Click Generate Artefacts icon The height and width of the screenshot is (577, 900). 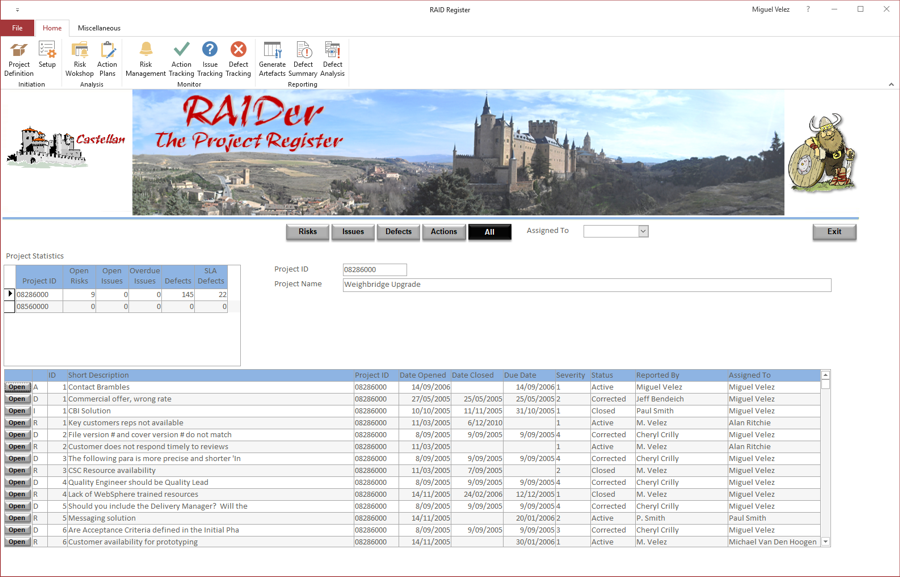(x=272, y=59)
